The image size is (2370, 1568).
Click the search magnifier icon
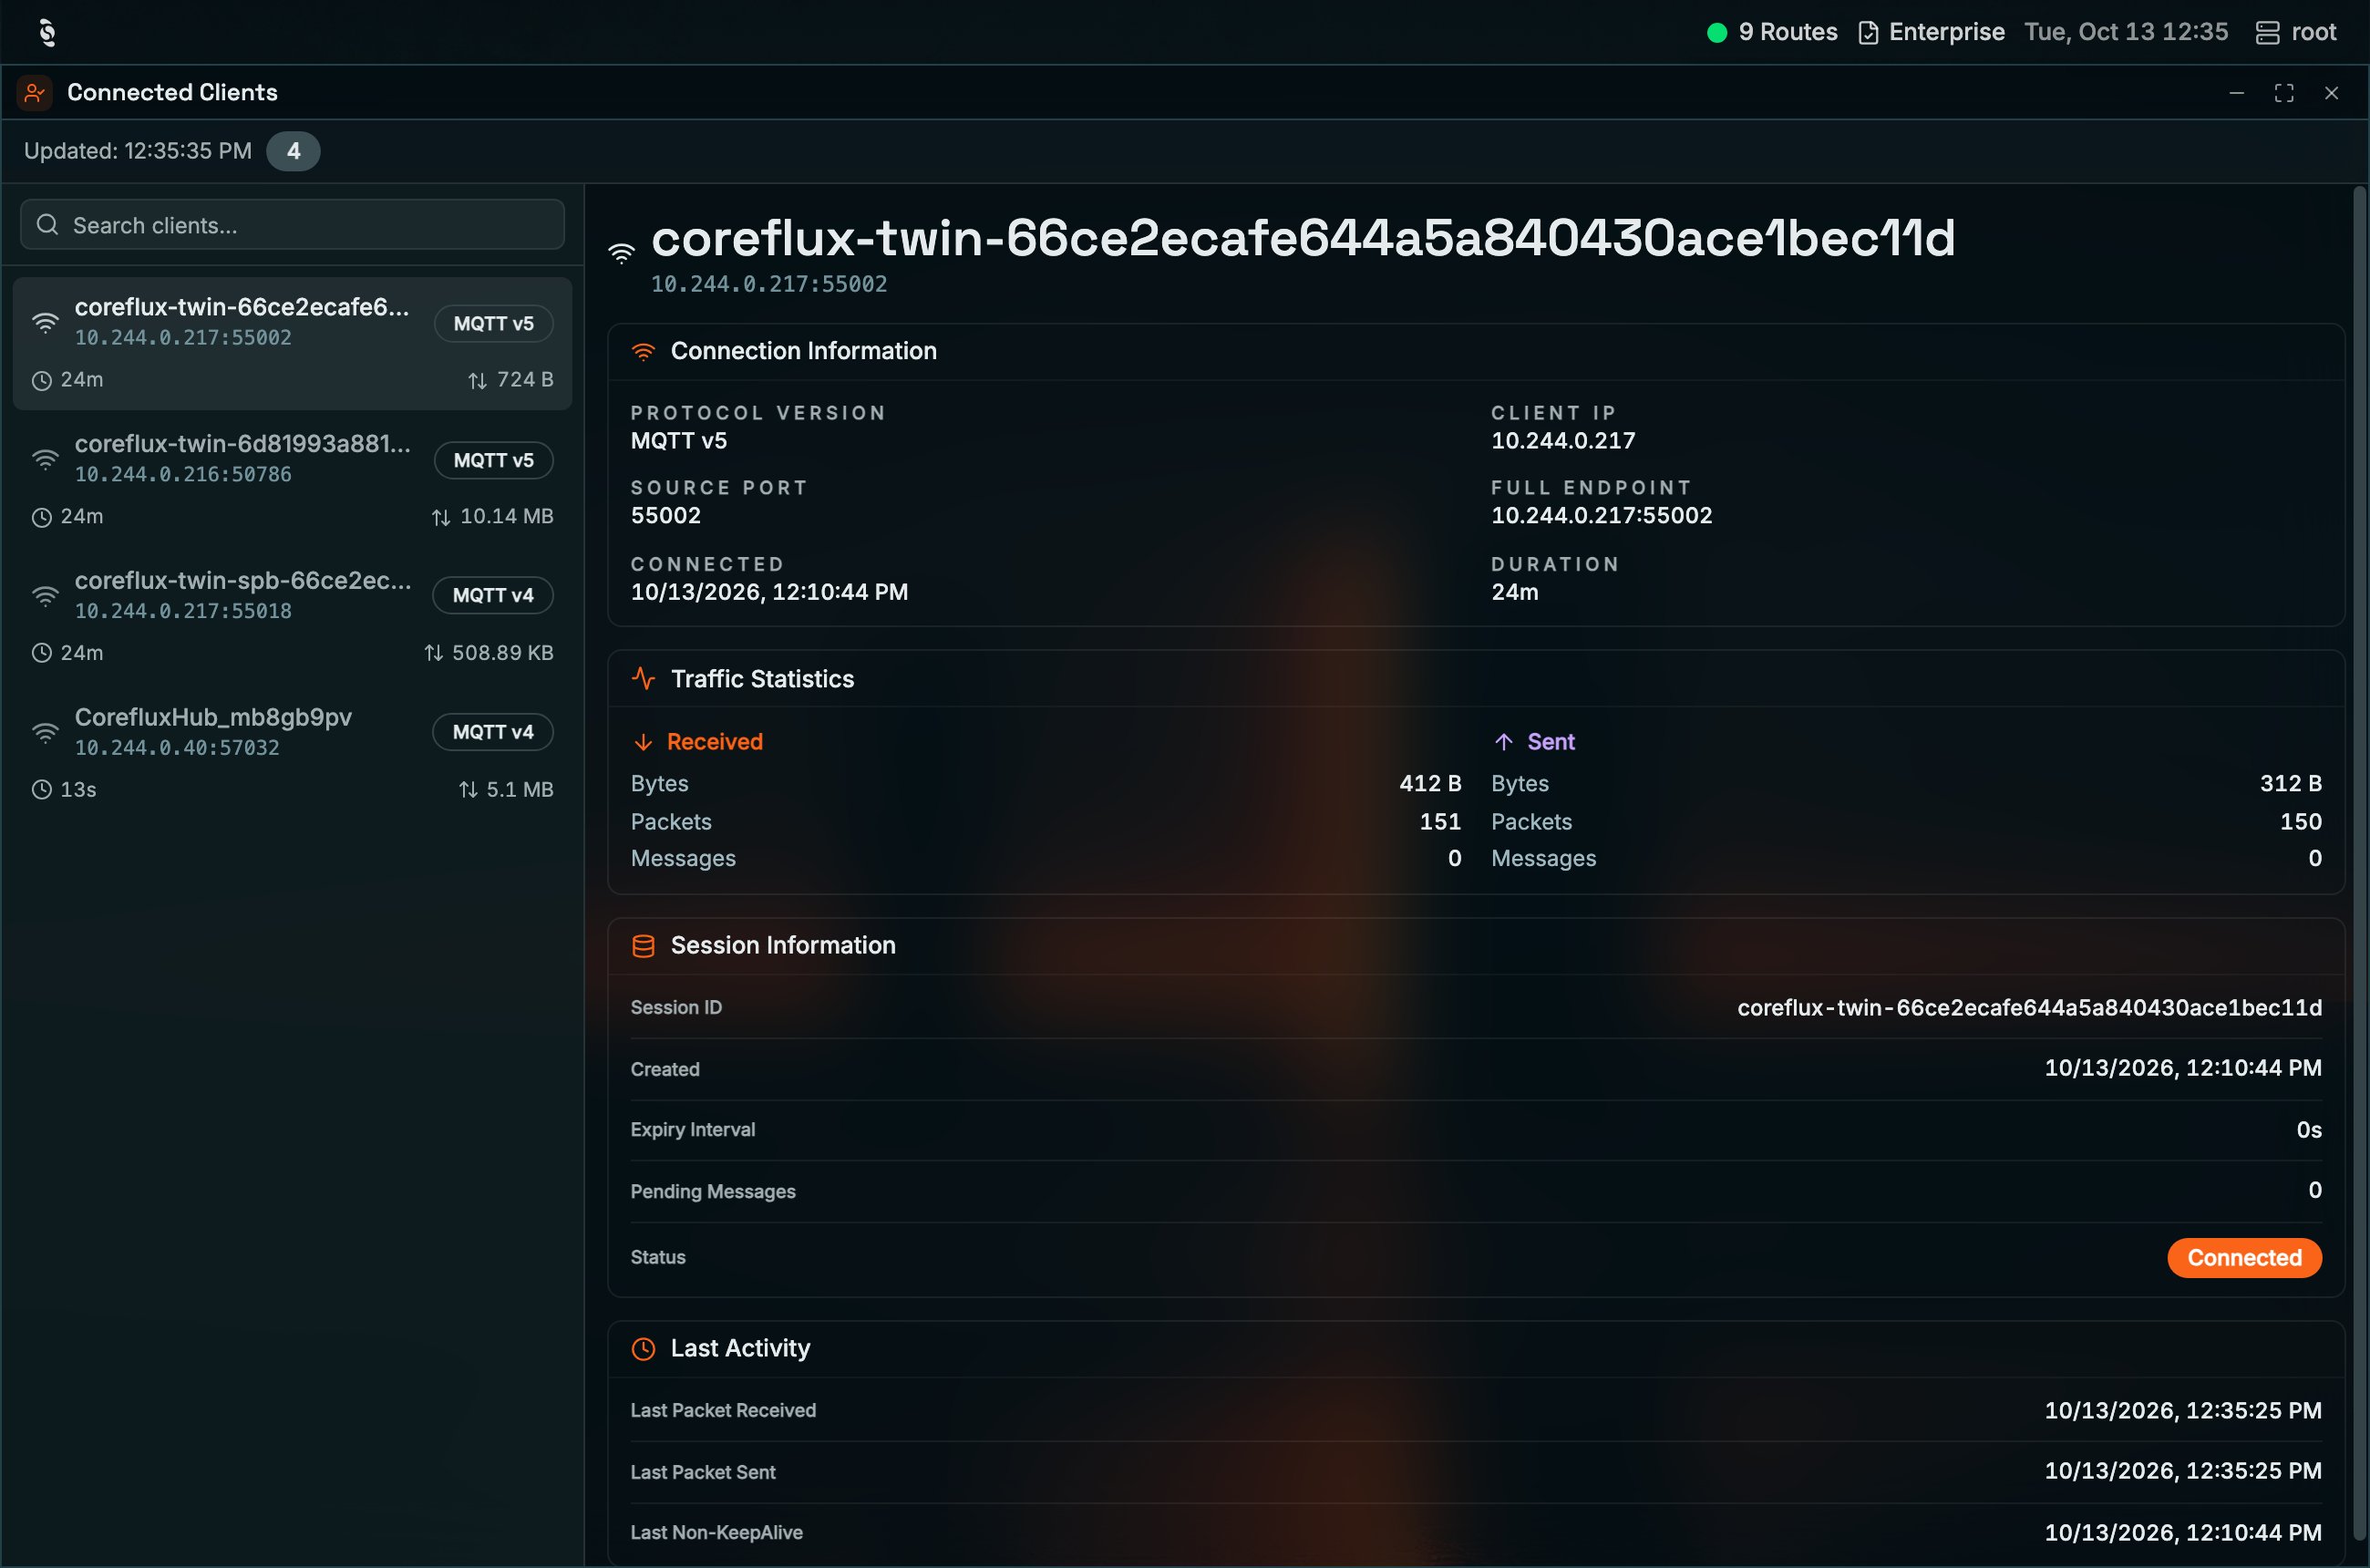point(47,225)
